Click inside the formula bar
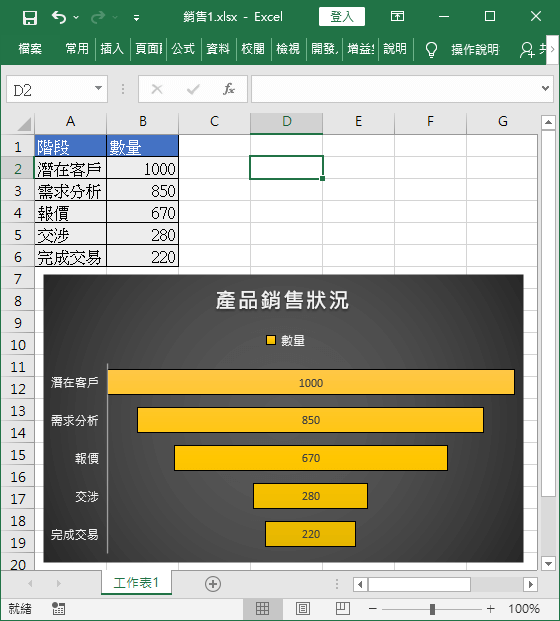 coord(396,89)
